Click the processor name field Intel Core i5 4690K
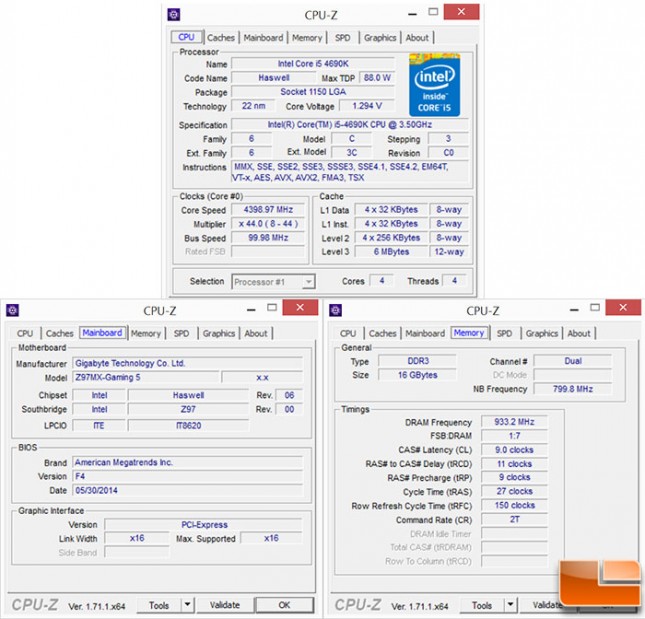Viewport: 645px width, 619px height. pos(313,64)
